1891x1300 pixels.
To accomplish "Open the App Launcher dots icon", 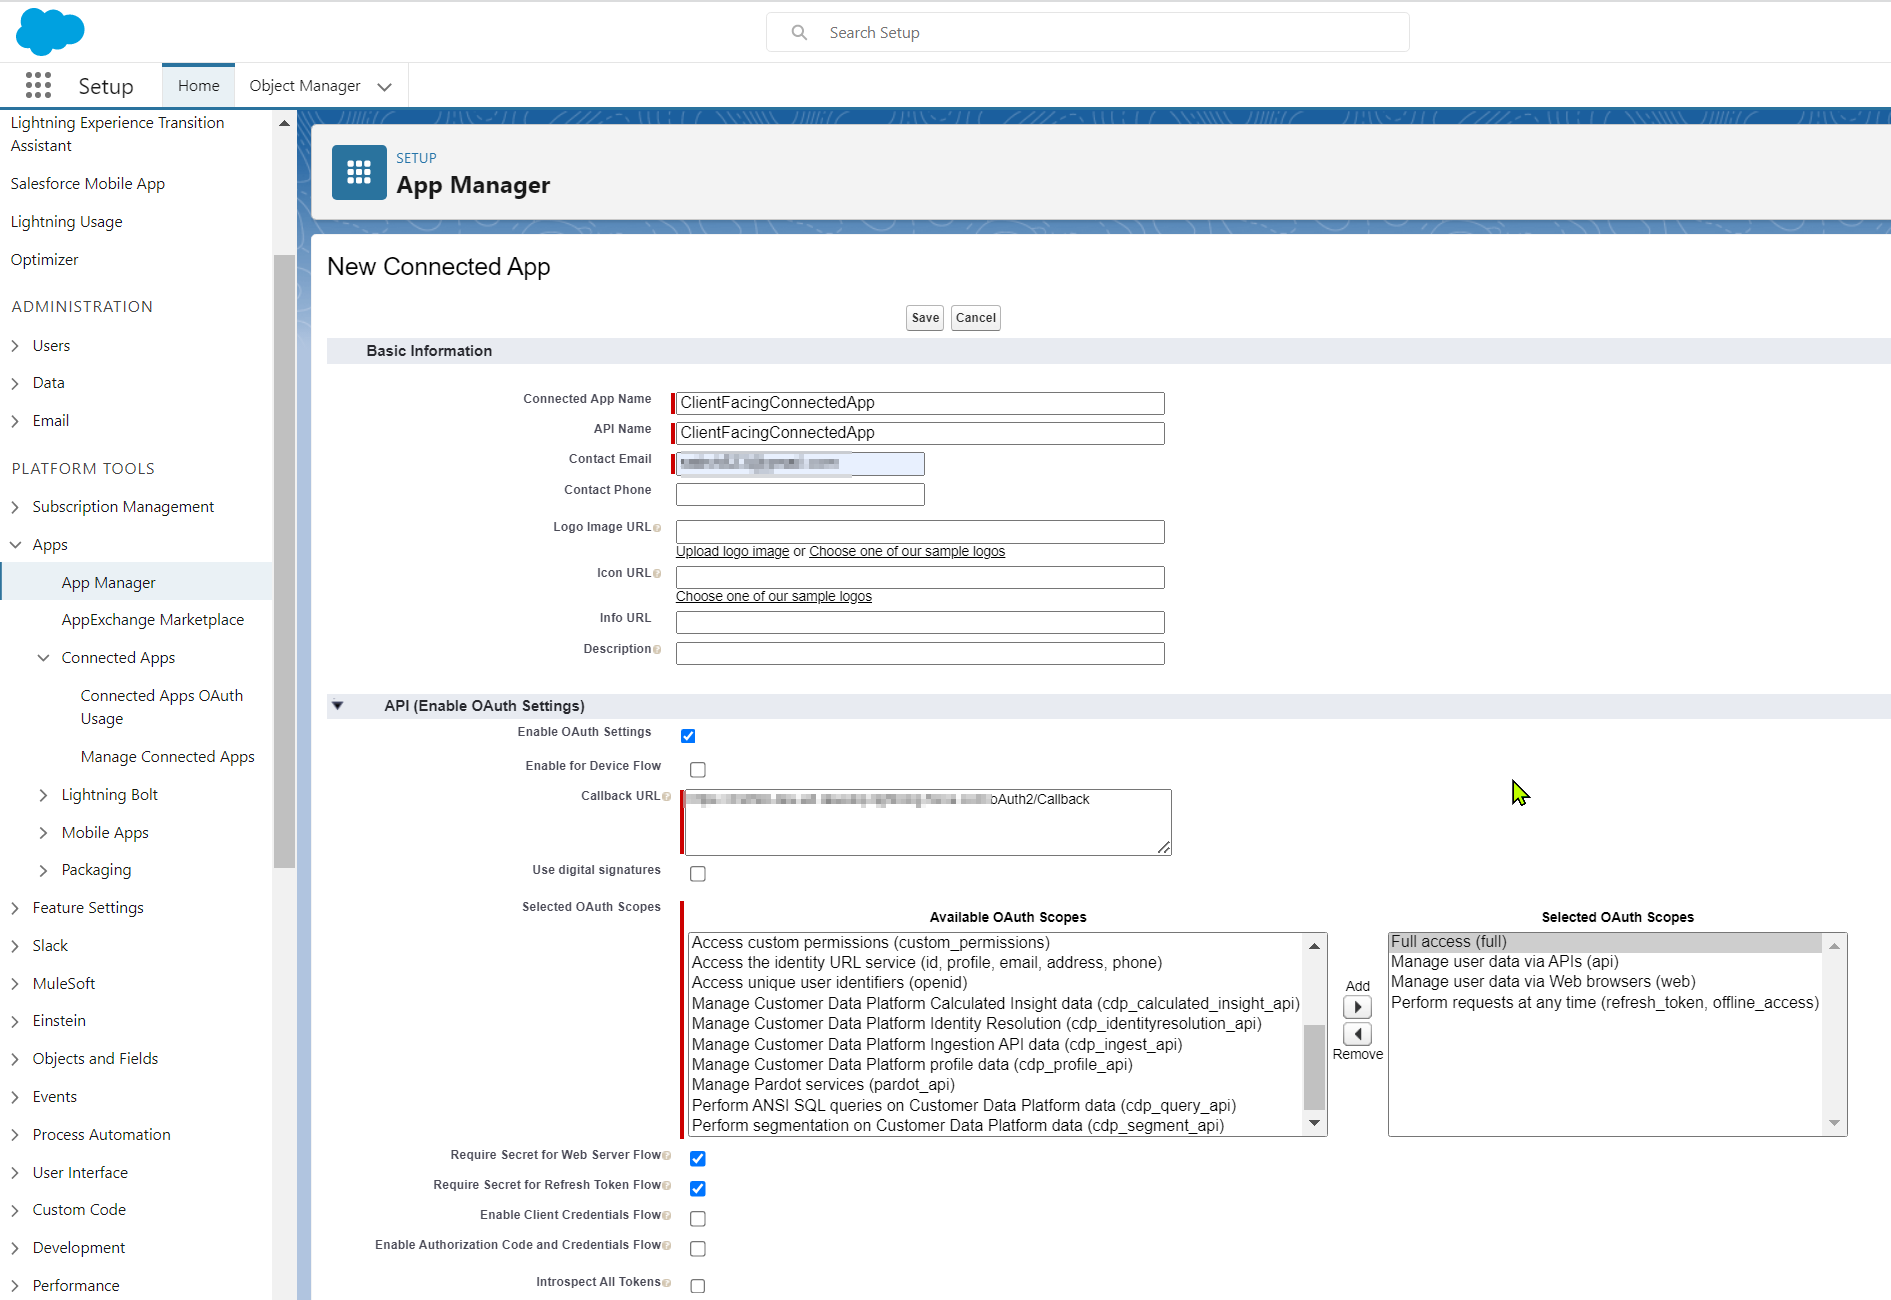I will pyautogui.click(x=38, y=86).
